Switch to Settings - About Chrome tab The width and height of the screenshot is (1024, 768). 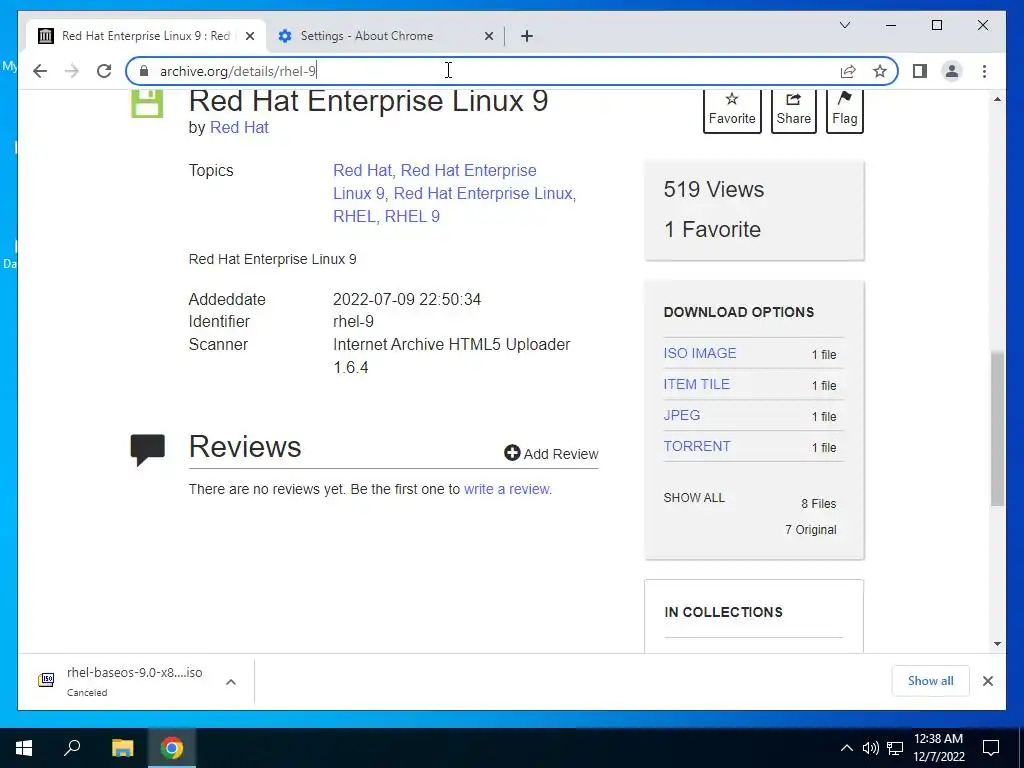[385, 36]
